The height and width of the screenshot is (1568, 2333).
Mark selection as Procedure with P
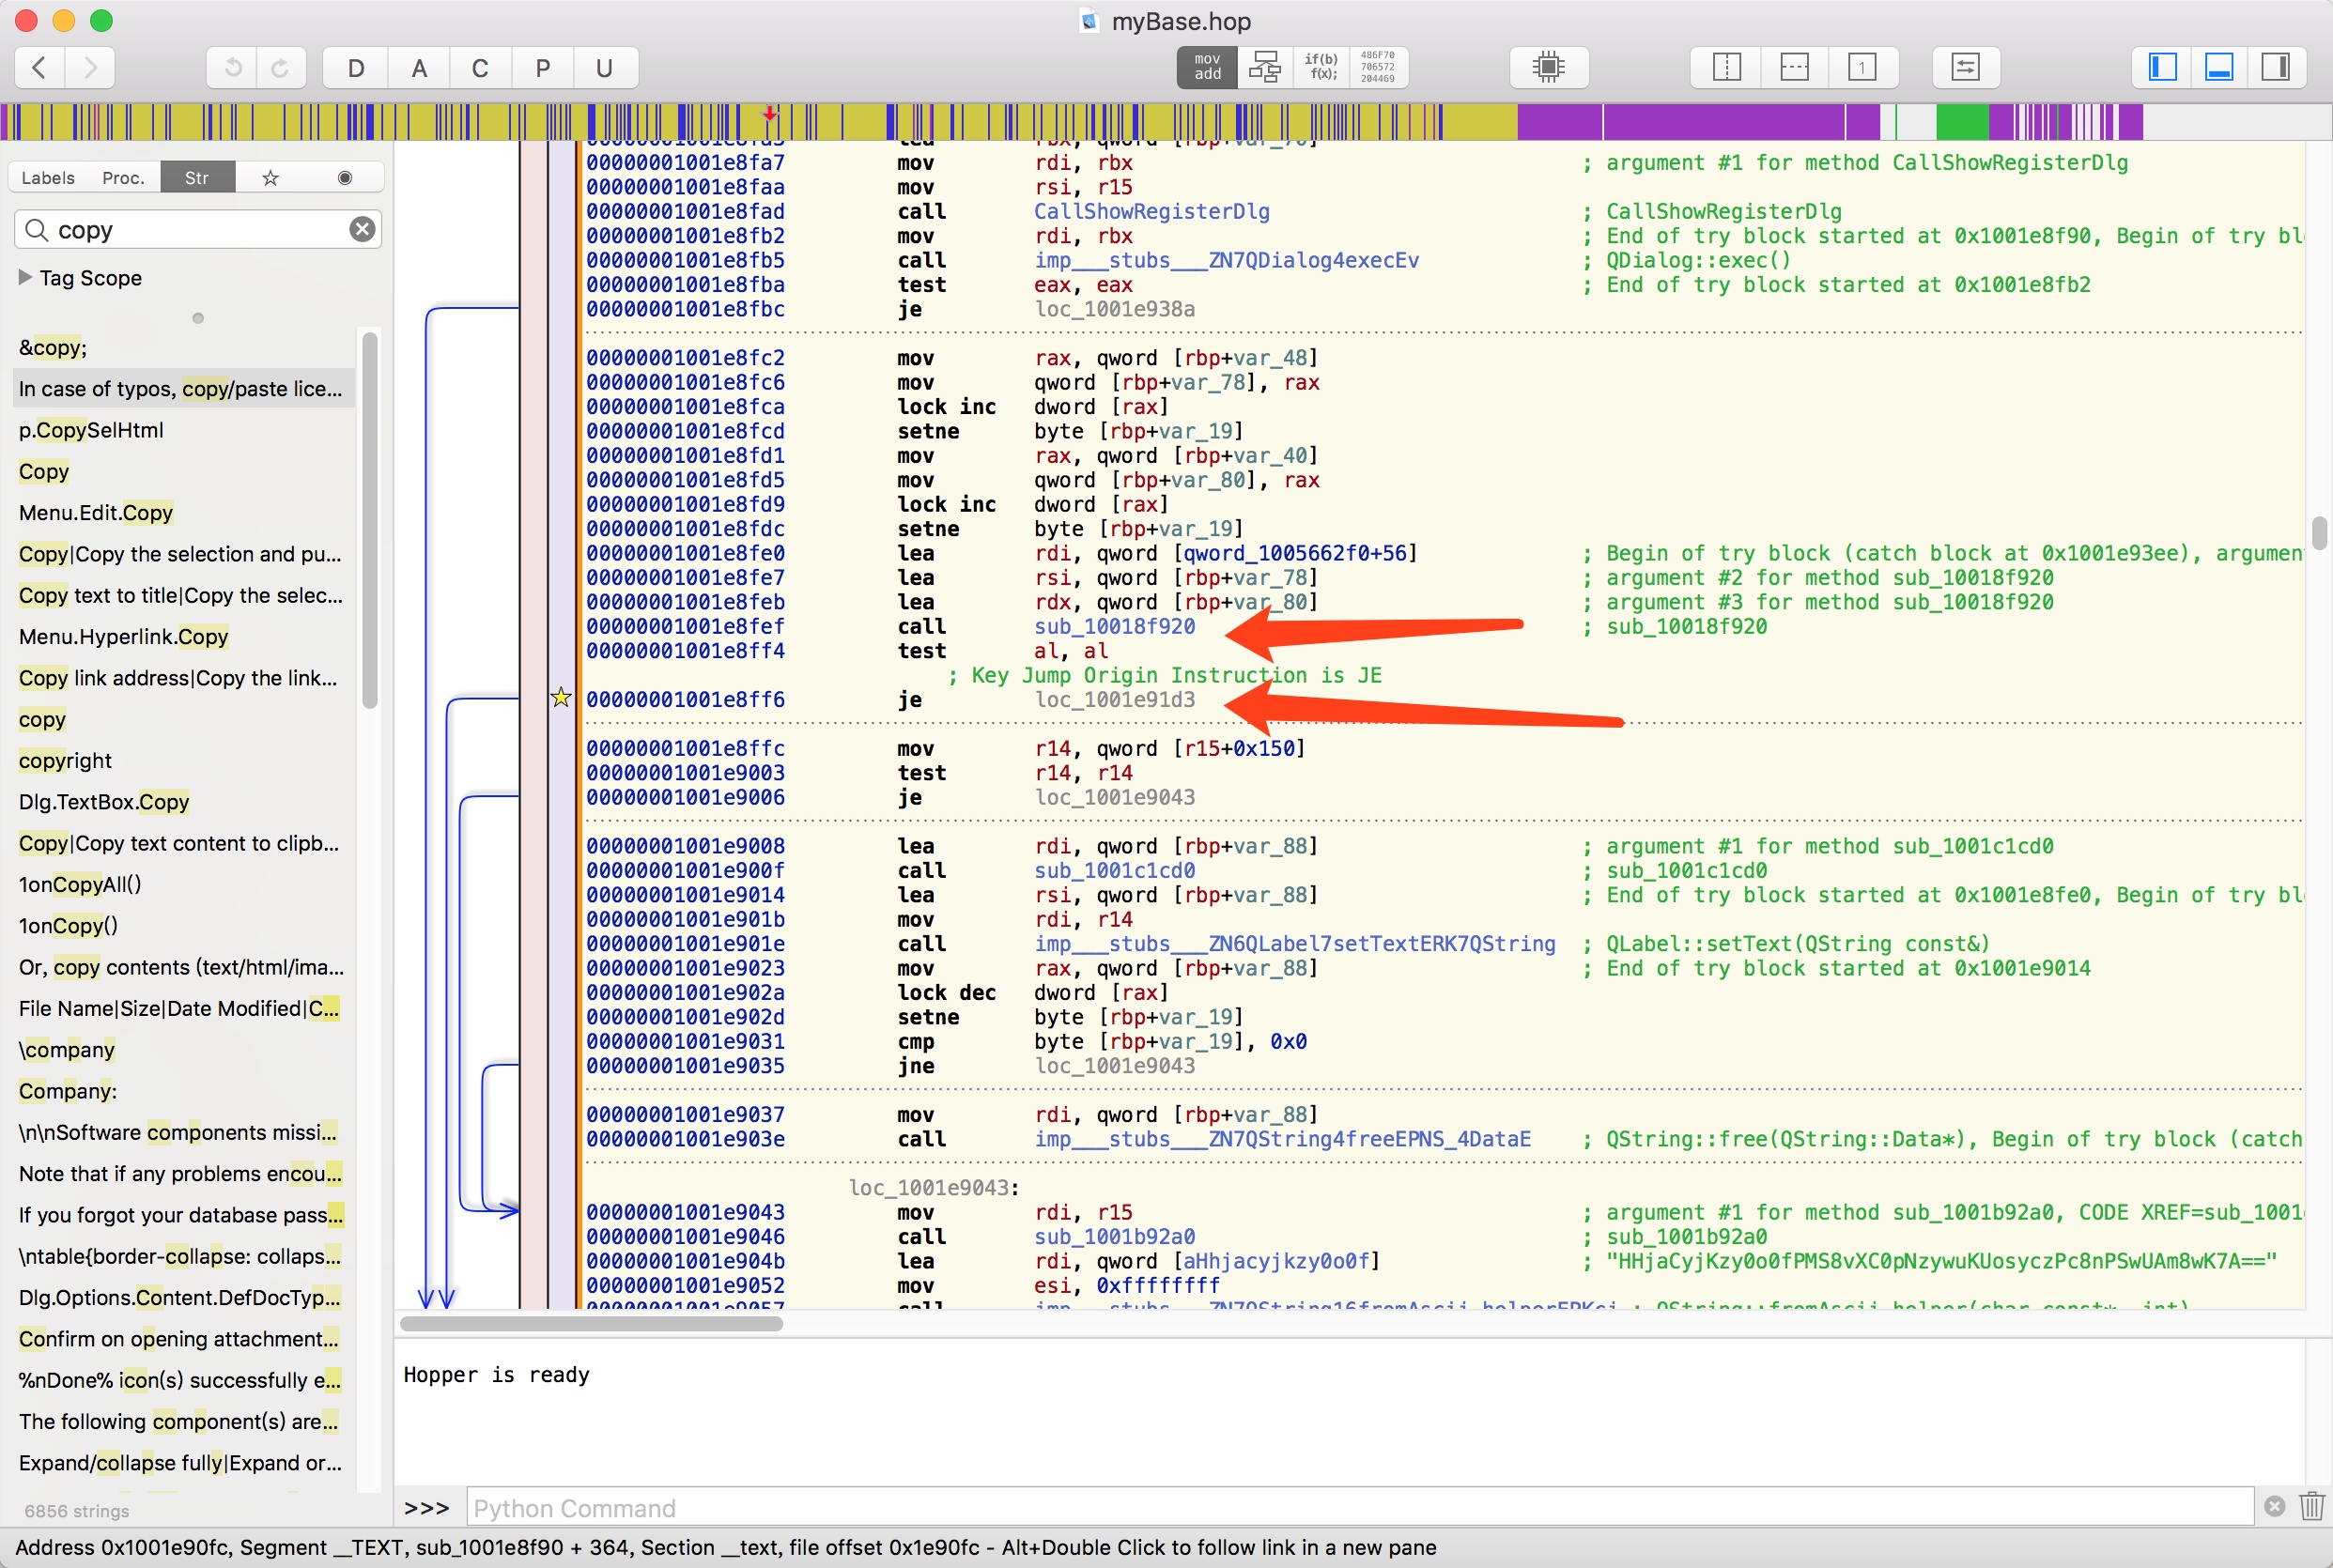pyautogui.click(x=542, y=68)
